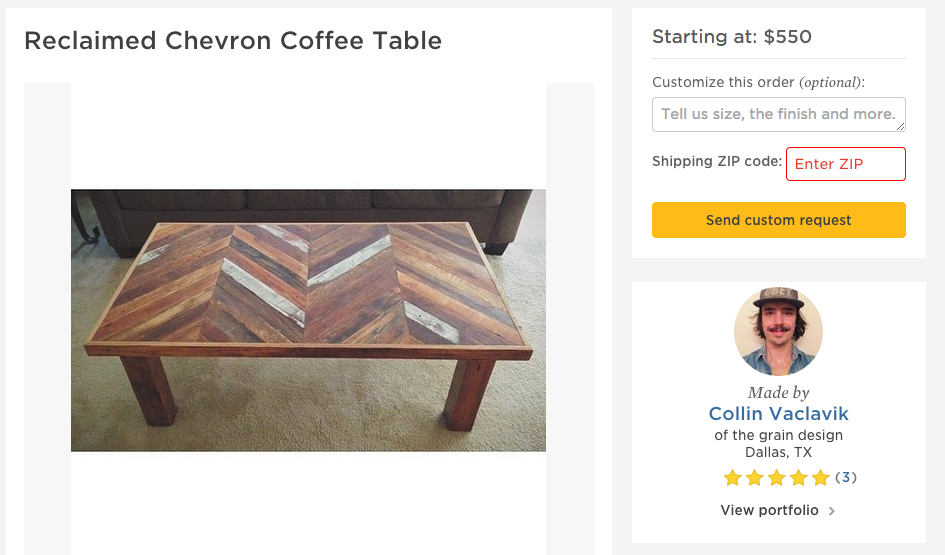Click the first gold rating star

733,478
